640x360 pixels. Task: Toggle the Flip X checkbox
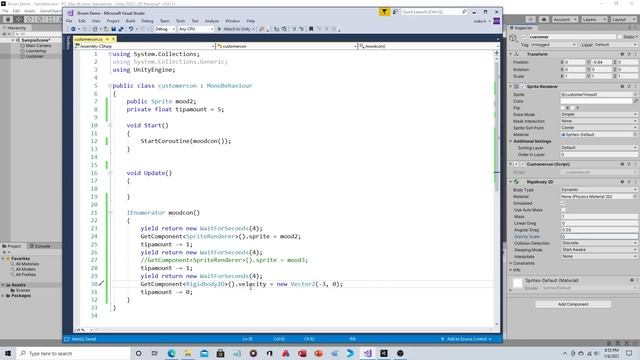[563, 108]
